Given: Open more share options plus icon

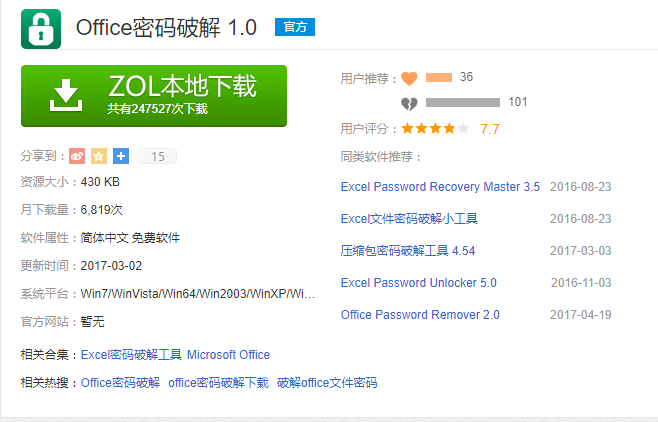Looking at the screenshot, I should click(121, 156).
